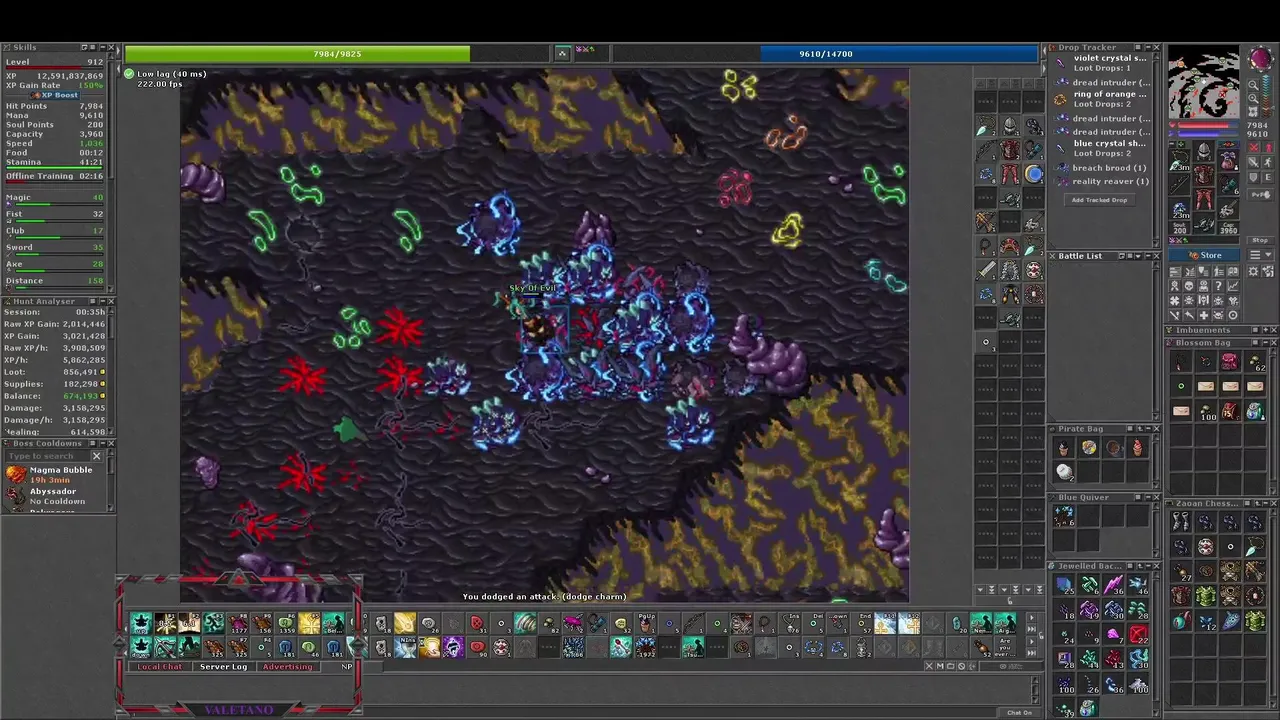Collapse the Pirate Bag container
The height and width of the screenshot is (720, 1280).
pyautogui.click(x=1147, y=429)
